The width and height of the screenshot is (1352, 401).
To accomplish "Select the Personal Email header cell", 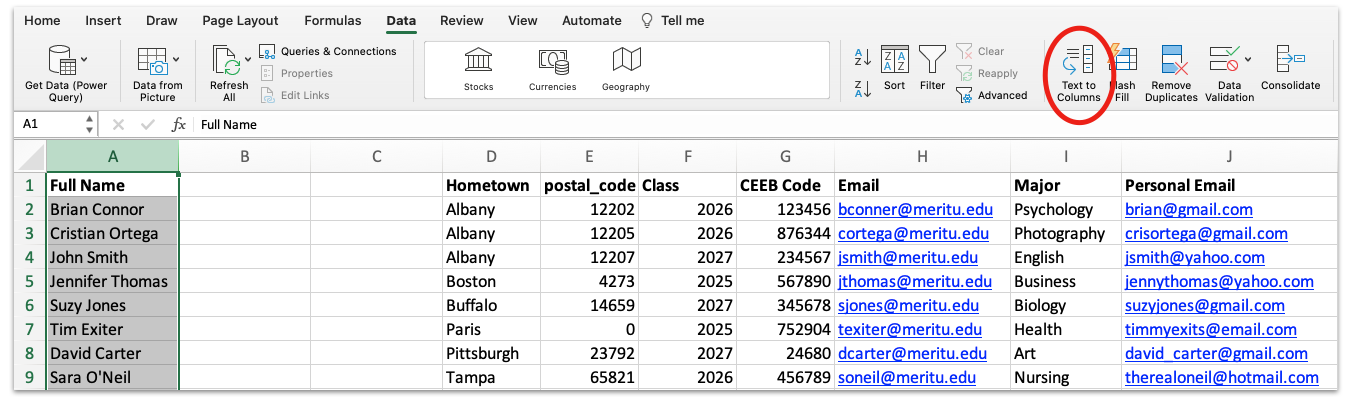I will point(1229,186).
